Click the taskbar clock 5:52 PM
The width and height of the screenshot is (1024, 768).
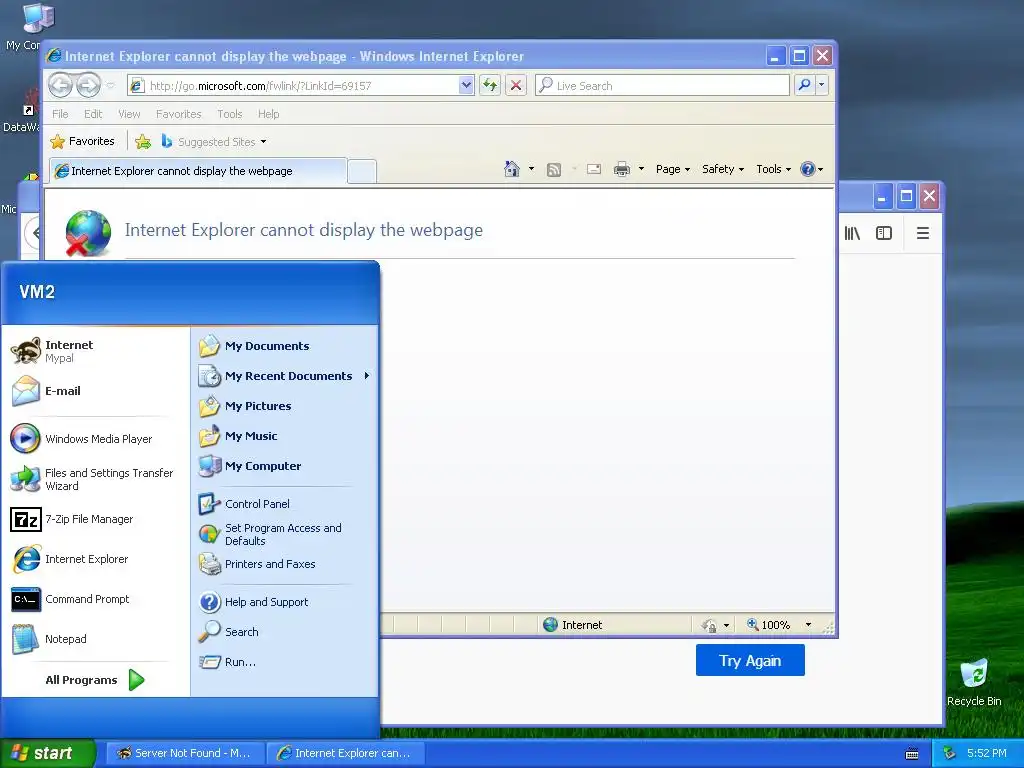pyautogui.click(x=986, y=753)
